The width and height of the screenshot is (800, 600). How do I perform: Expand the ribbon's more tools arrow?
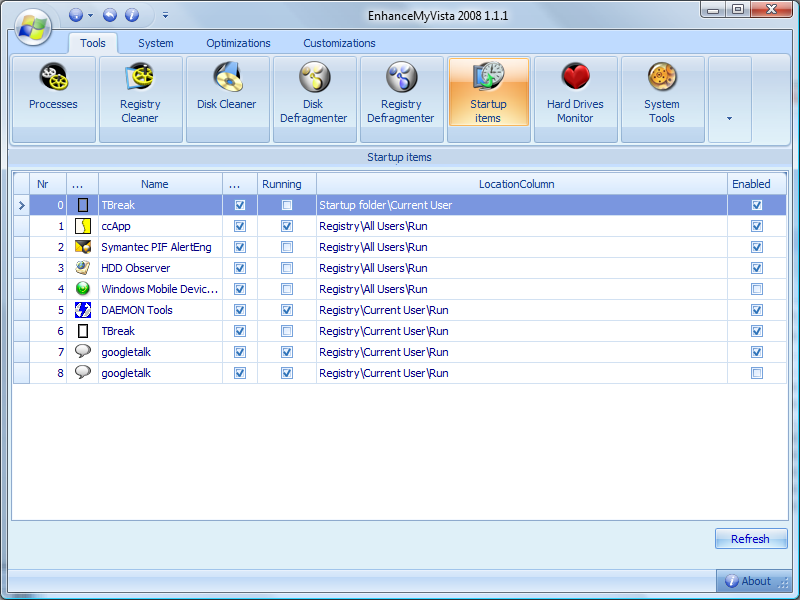coord(730,99)
